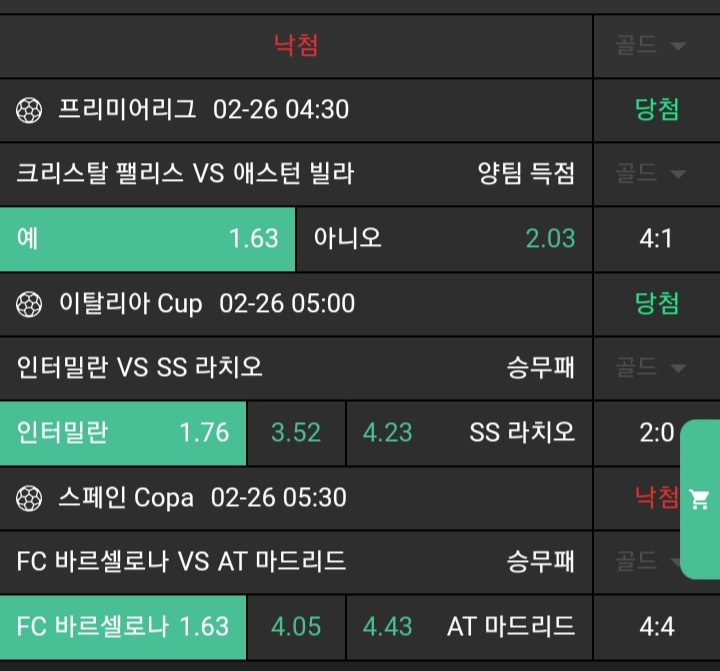Click the soccer ball icon beside 프리미어리그
Viewport: 720px width, 671px height.
click(x=29, y=110)
